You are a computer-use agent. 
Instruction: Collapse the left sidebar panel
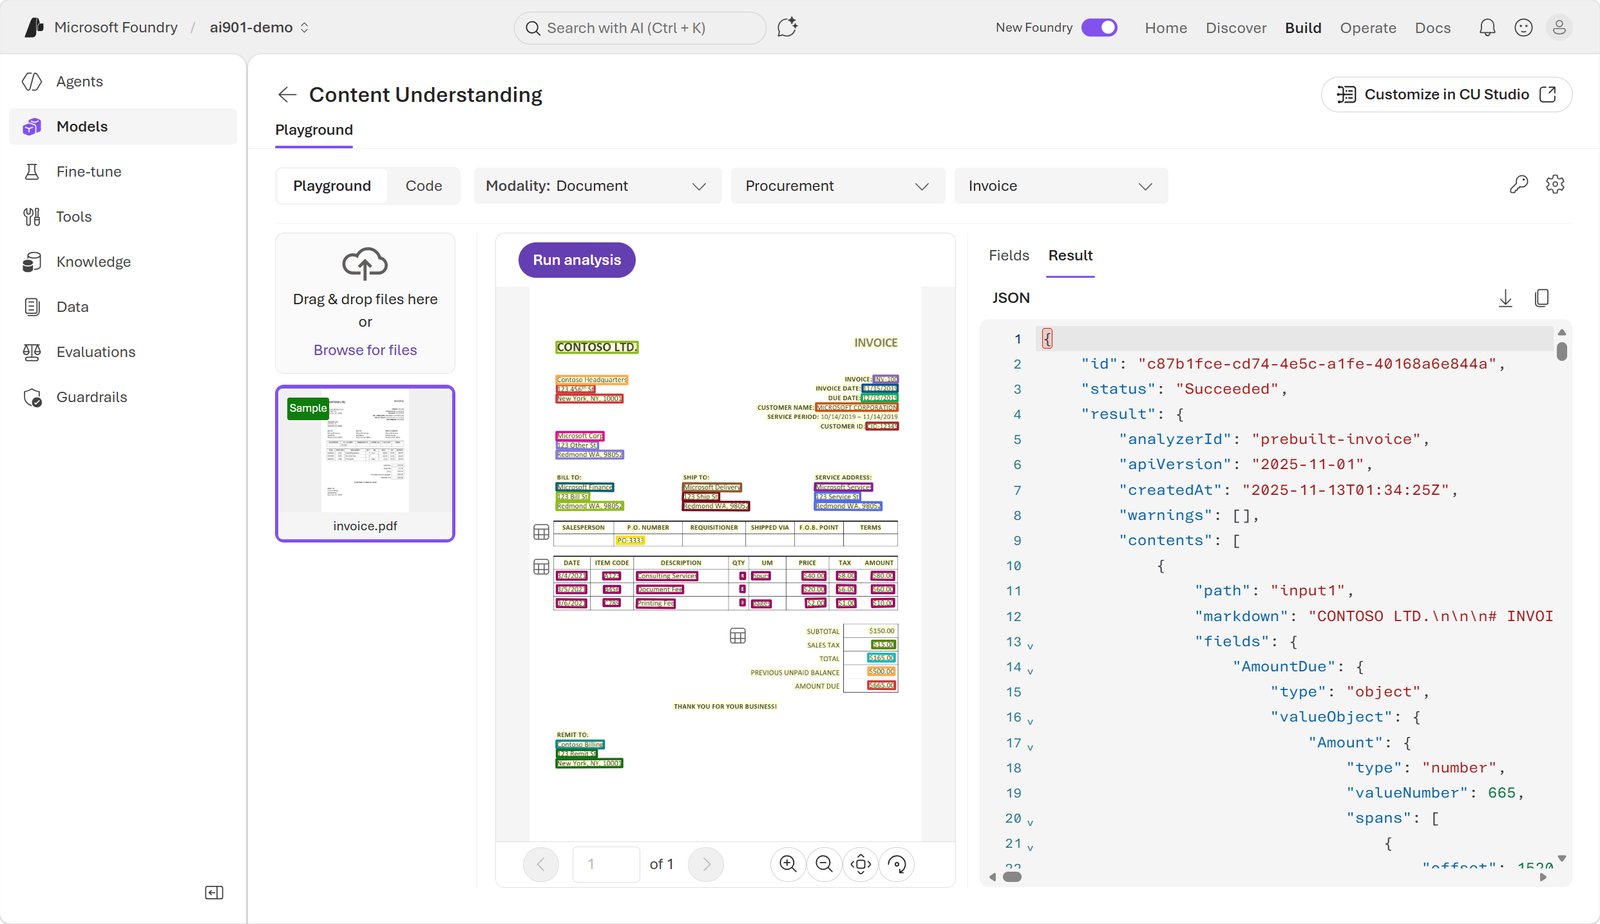214,892
